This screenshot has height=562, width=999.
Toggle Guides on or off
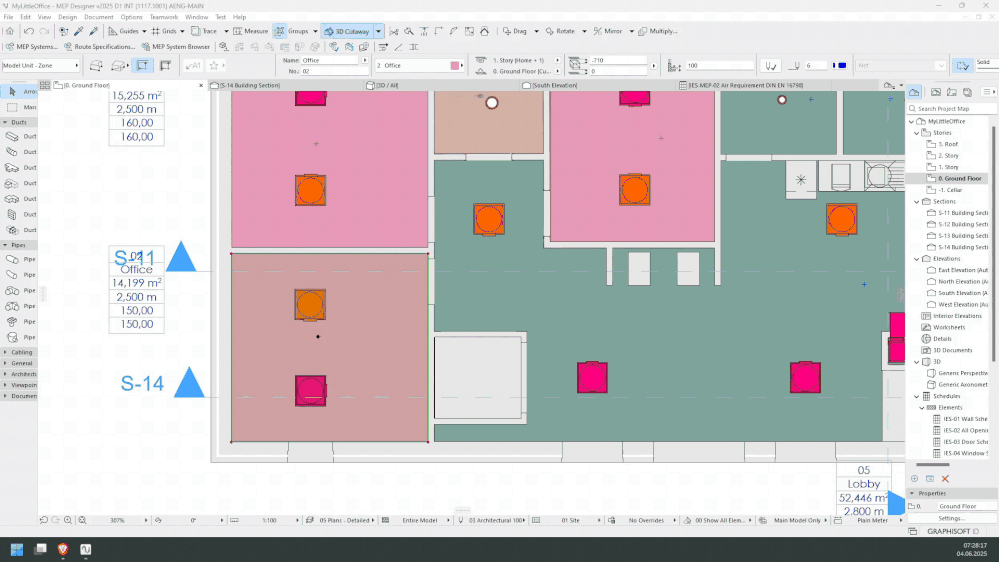(122, 31)
